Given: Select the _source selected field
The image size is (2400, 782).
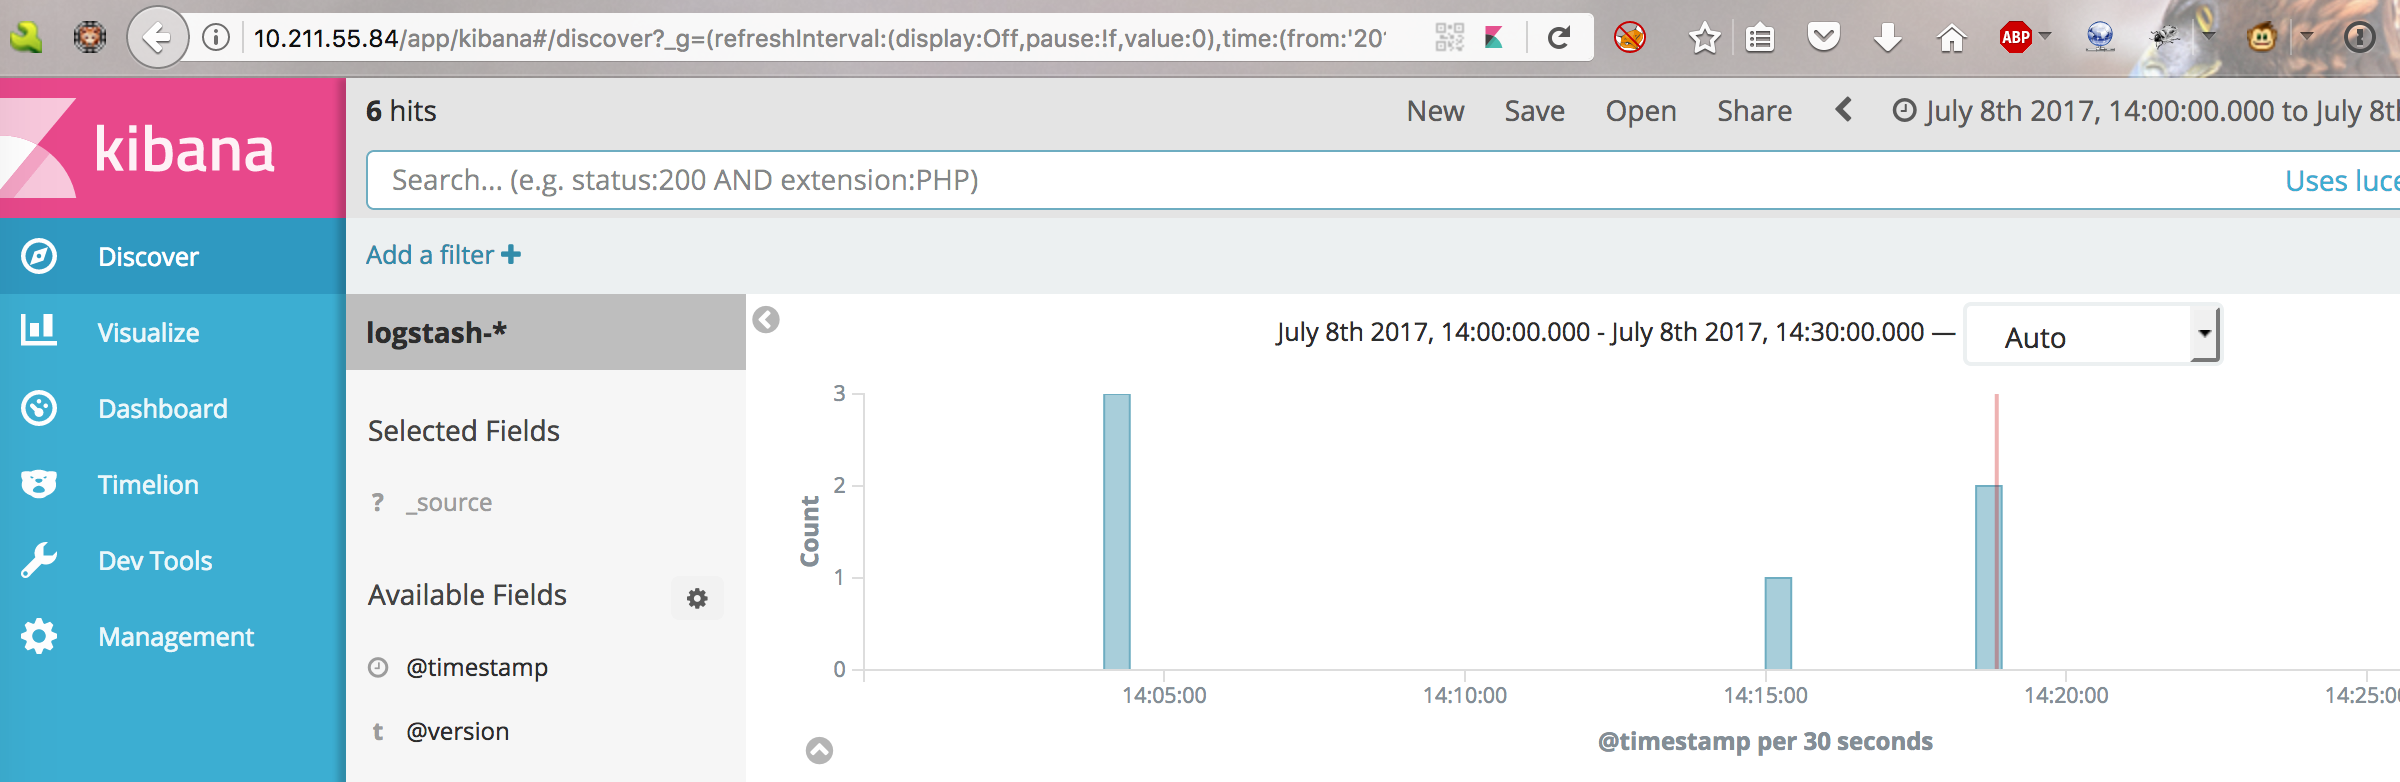Looking at the screenshot, I should pos(449,502).
